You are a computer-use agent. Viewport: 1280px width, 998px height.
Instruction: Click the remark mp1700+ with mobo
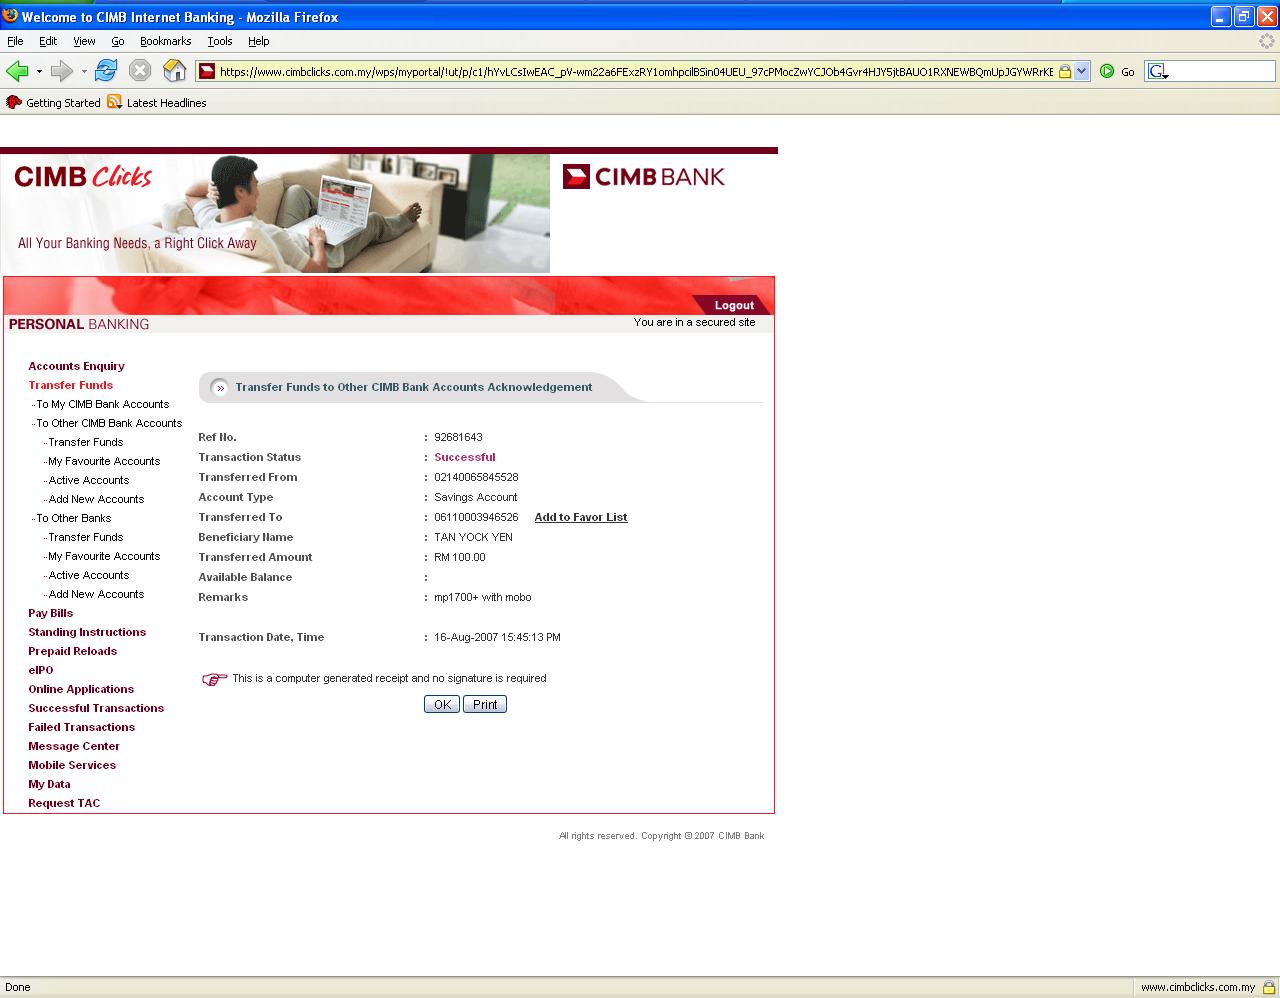coord(483,597)
